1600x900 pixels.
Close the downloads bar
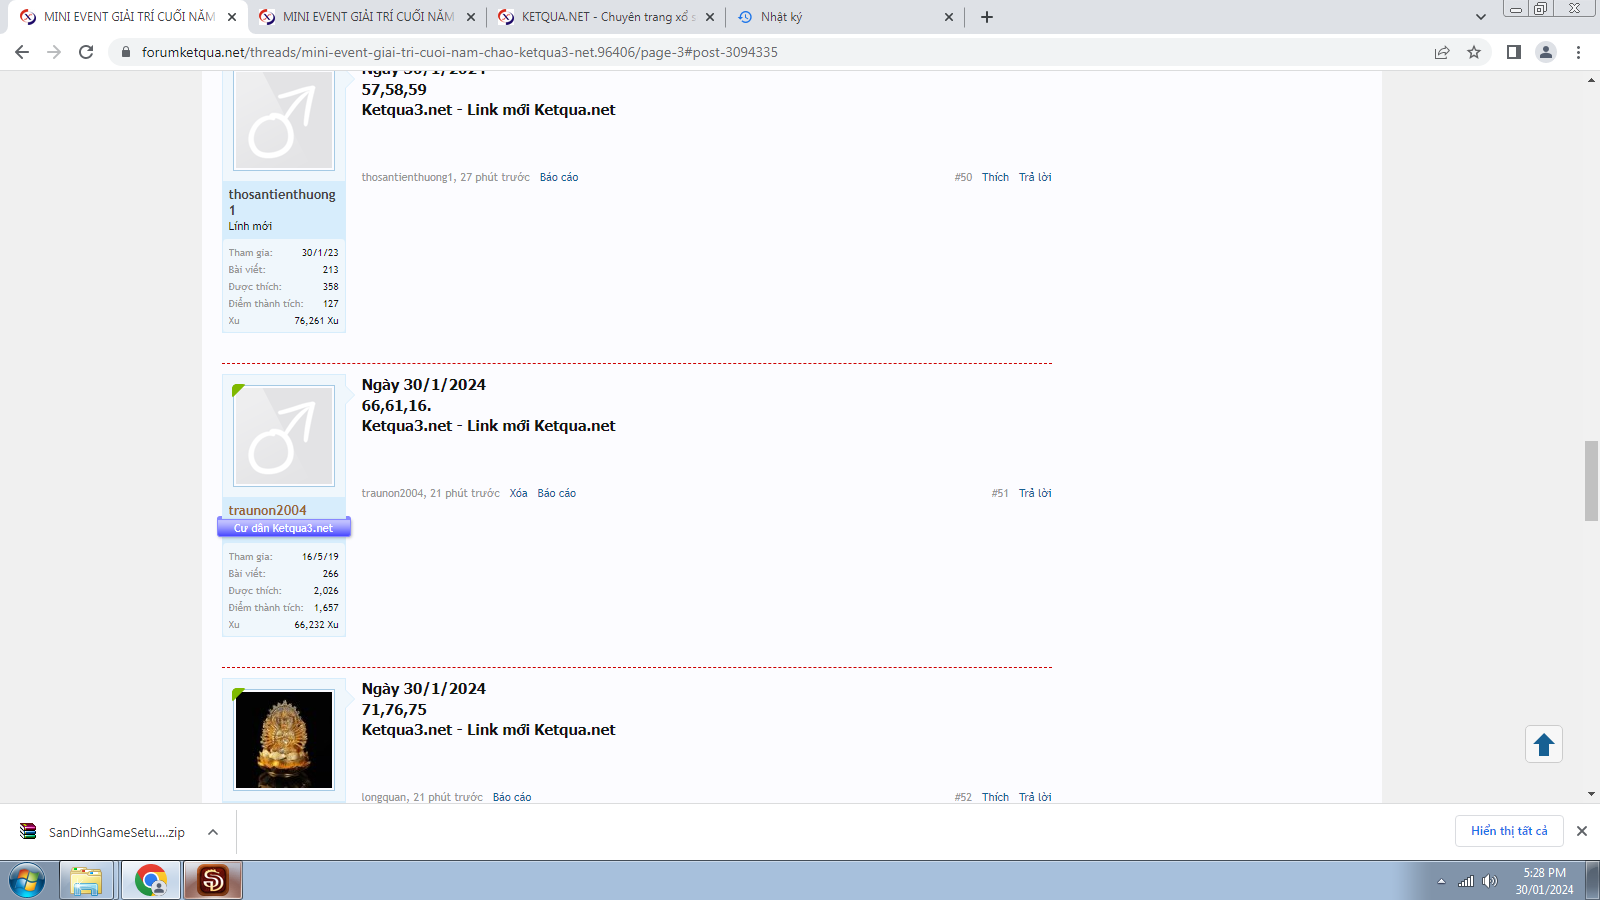pyautogui.click(x=1582, y=831)
